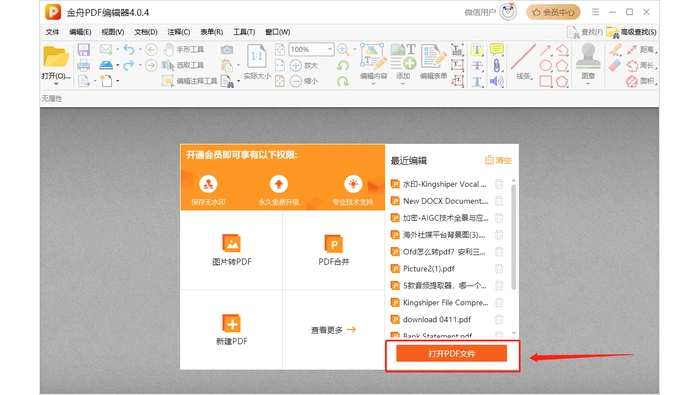Screen dimensions: 700x395
Task: Expand the arrow below 编辑内容
Action: [x=373, y=84]
